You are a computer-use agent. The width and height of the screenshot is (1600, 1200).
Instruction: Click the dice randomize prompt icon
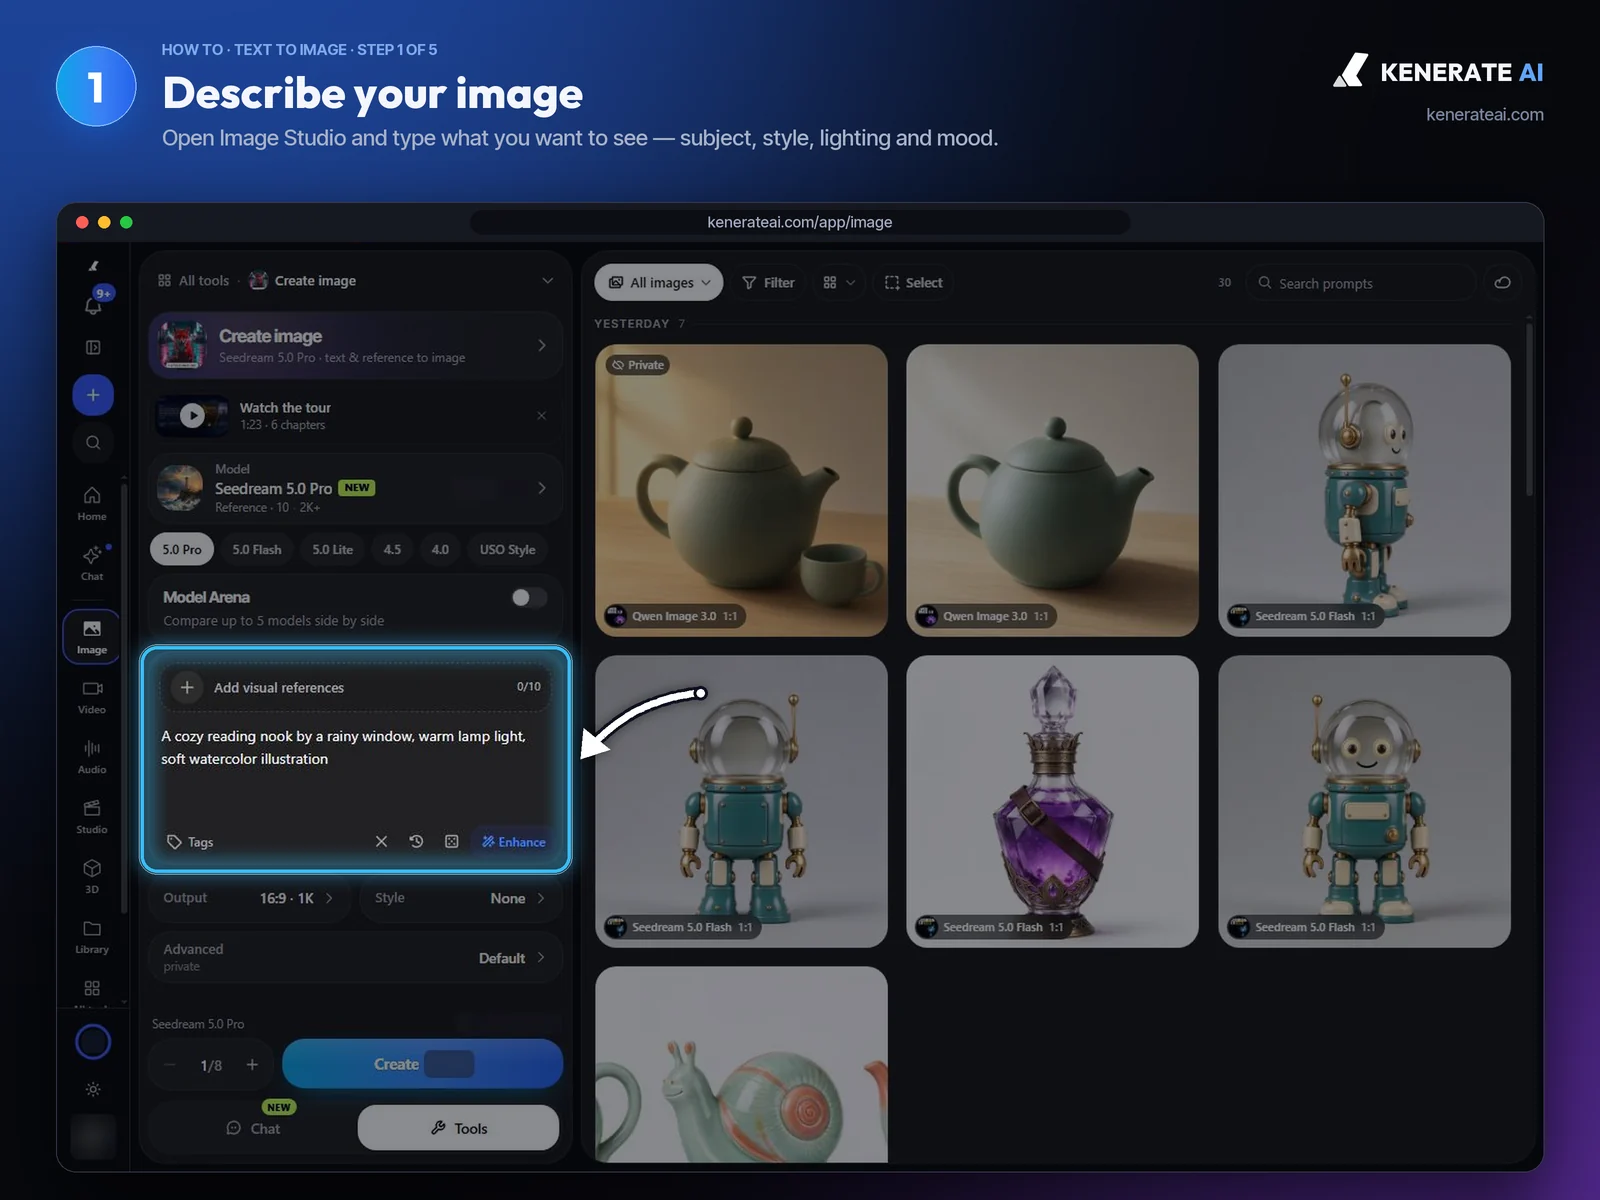click(x=452, y=842)
